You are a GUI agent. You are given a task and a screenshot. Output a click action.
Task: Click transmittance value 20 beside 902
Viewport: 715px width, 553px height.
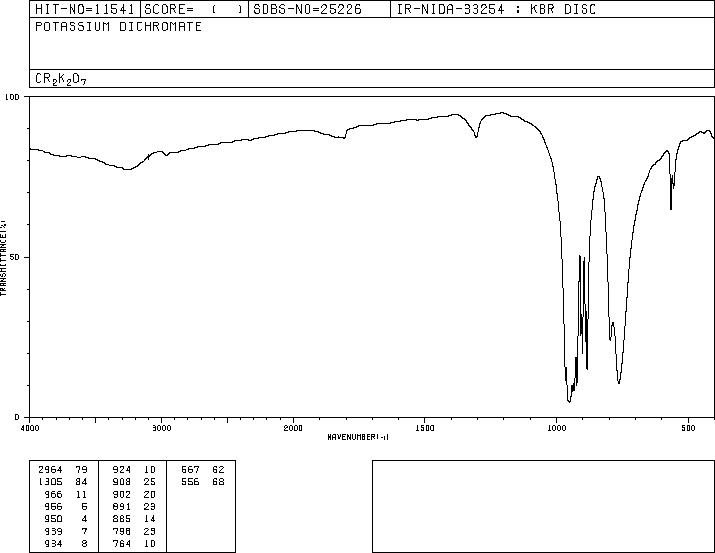point(150,495)
